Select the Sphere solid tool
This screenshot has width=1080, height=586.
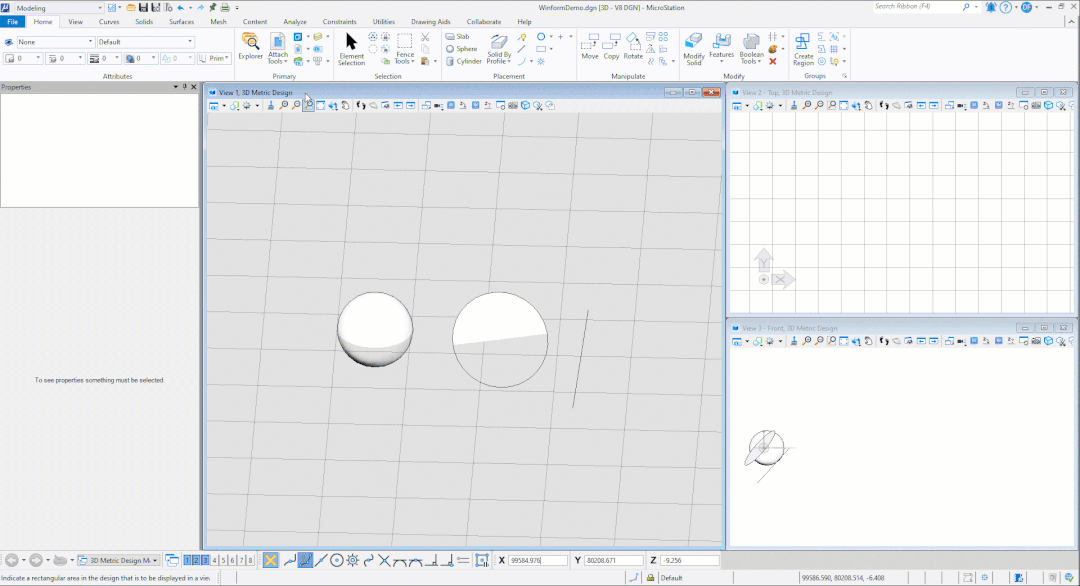point(461,49)
